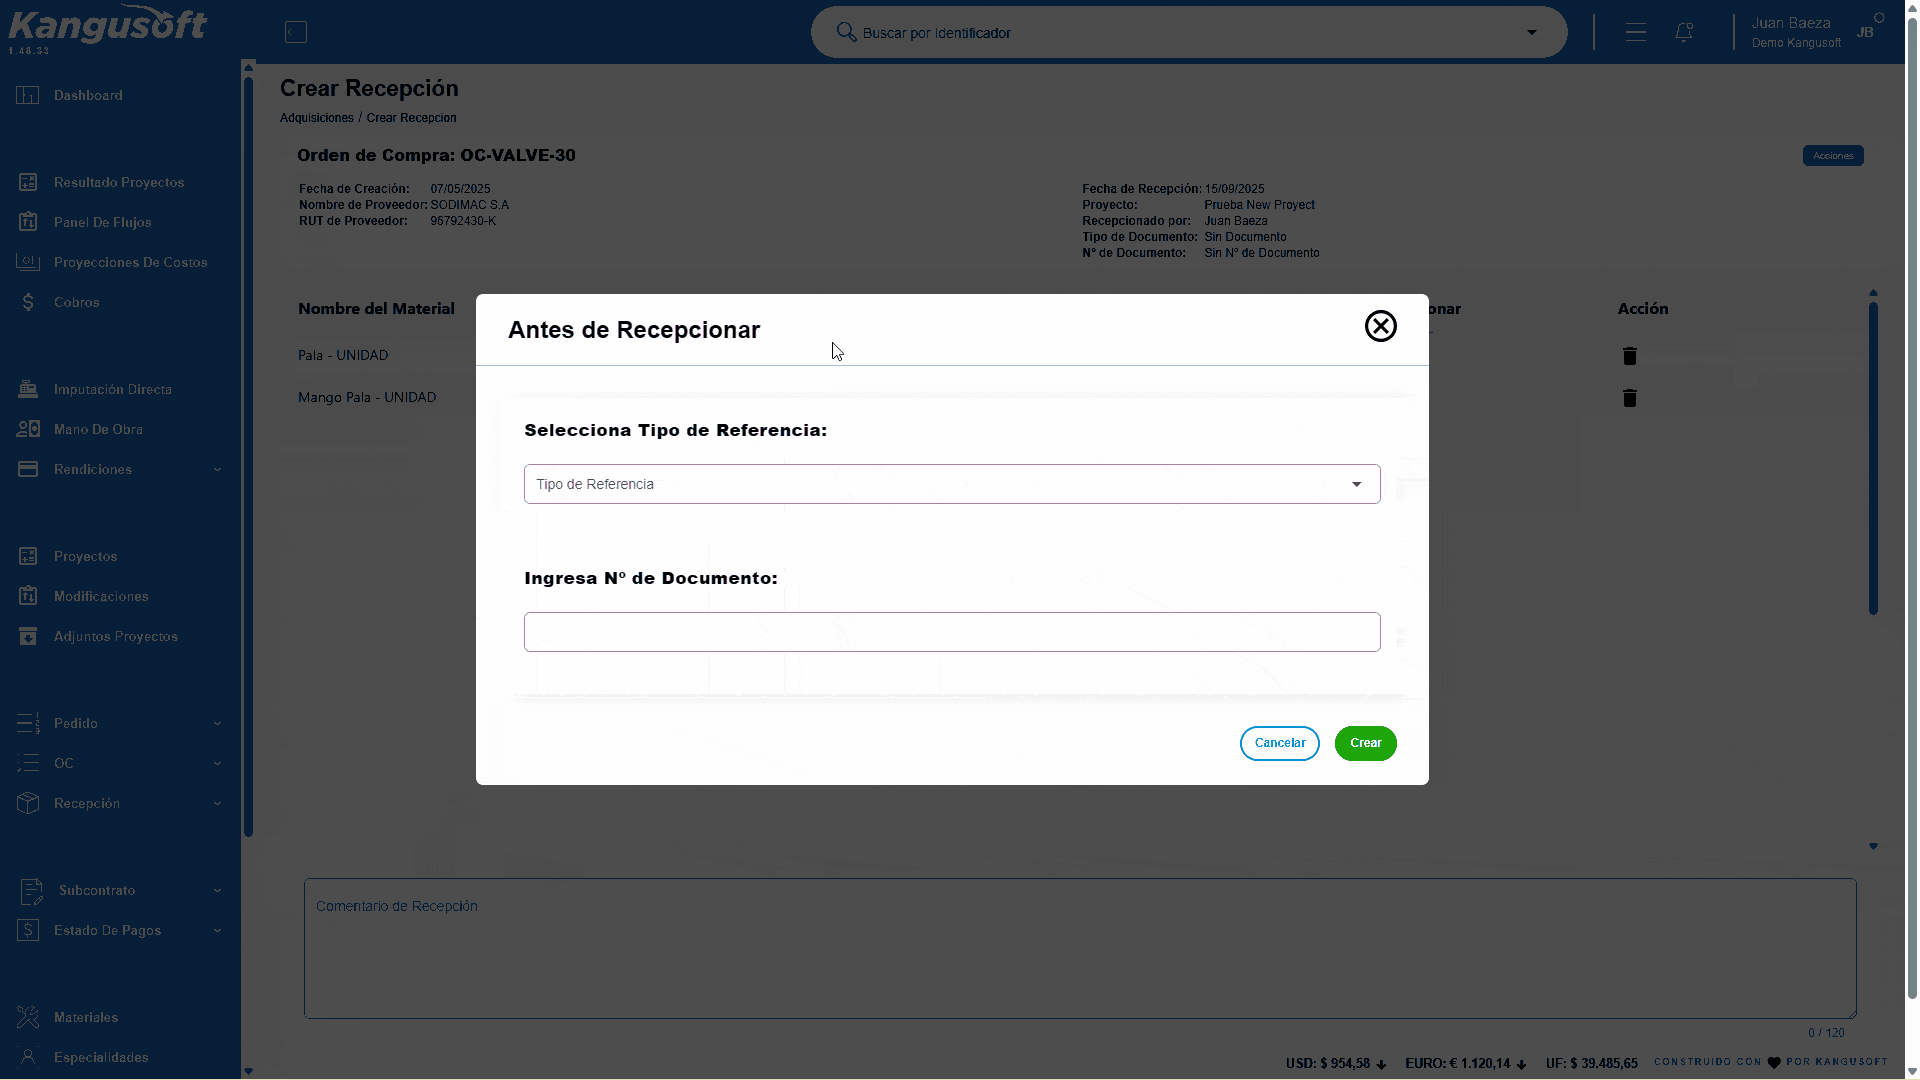Click the sidebar scroll down arrow
1920x1080 pixels.
point(248,1071)
